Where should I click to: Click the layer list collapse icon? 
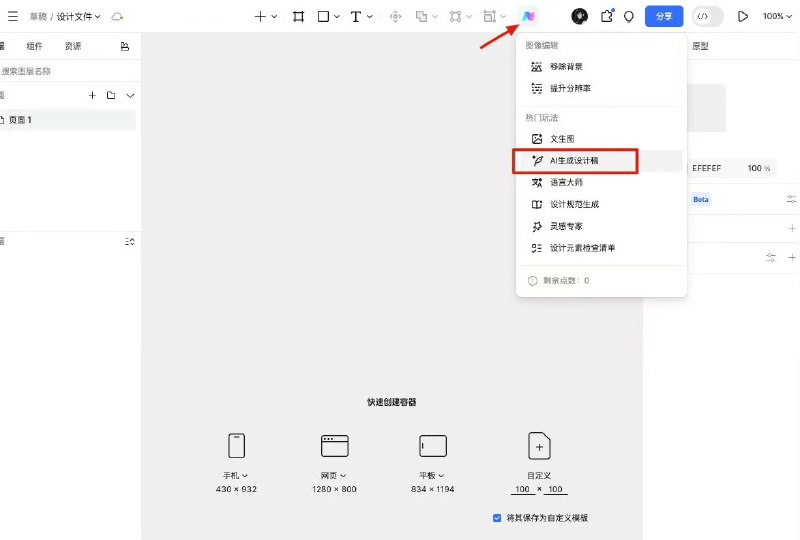[130, 241]
